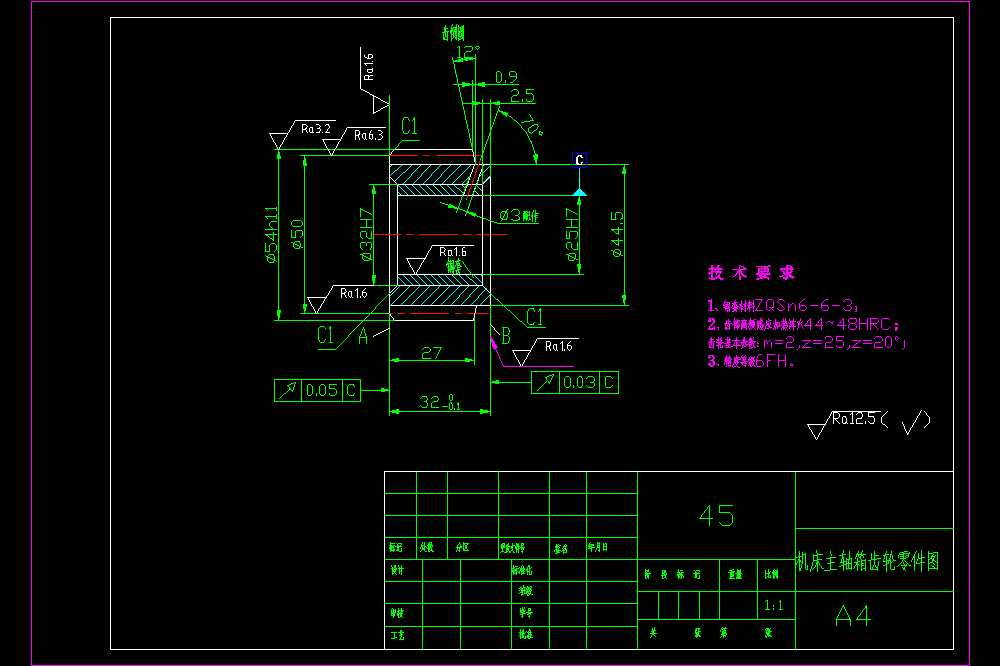Select the 批准 cell label
Viewport: 1000px width, 666px height.
pyautogui.click(x=526, y=634)
